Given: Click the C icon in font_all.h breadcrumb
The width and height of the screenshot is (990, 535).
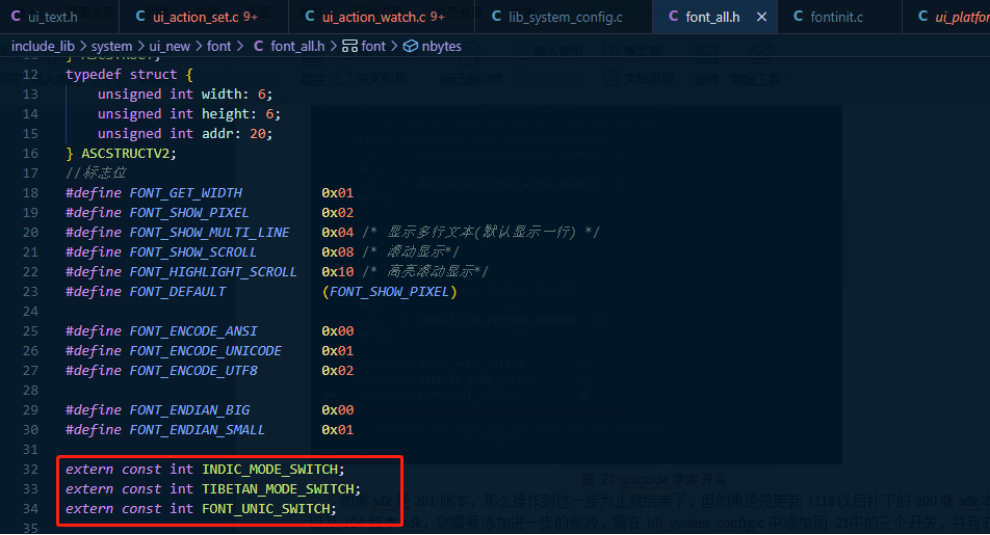Looking at the screenshot, I should tap(258, 46).
